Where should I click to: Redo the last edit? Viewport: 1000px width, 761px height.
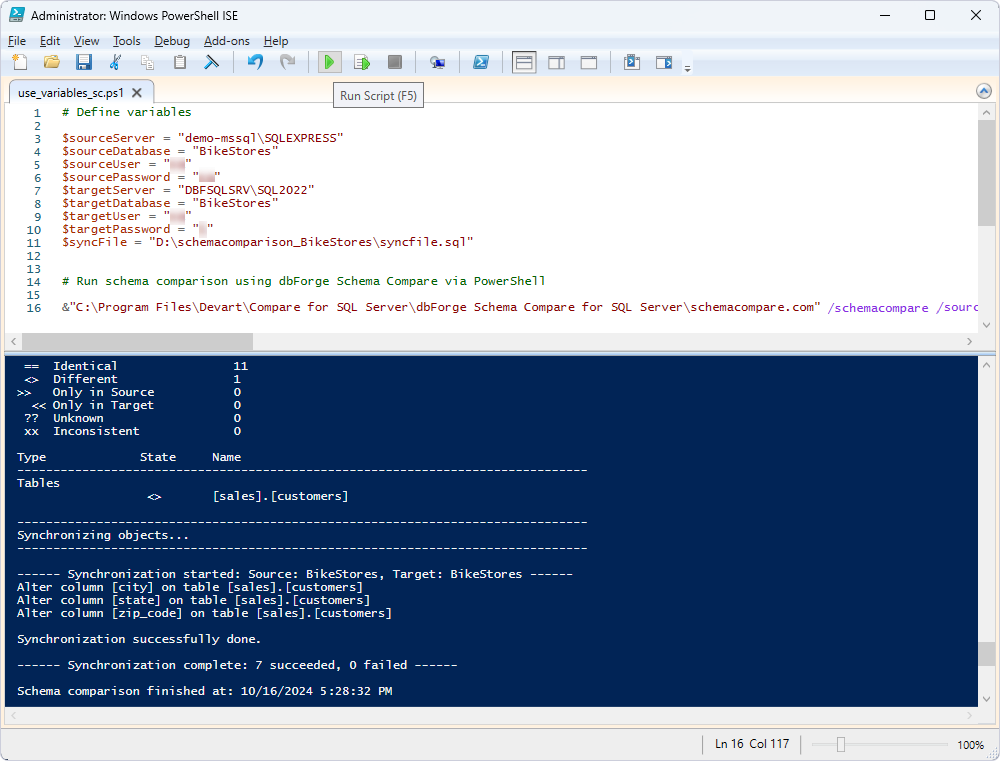coord(288,62)
